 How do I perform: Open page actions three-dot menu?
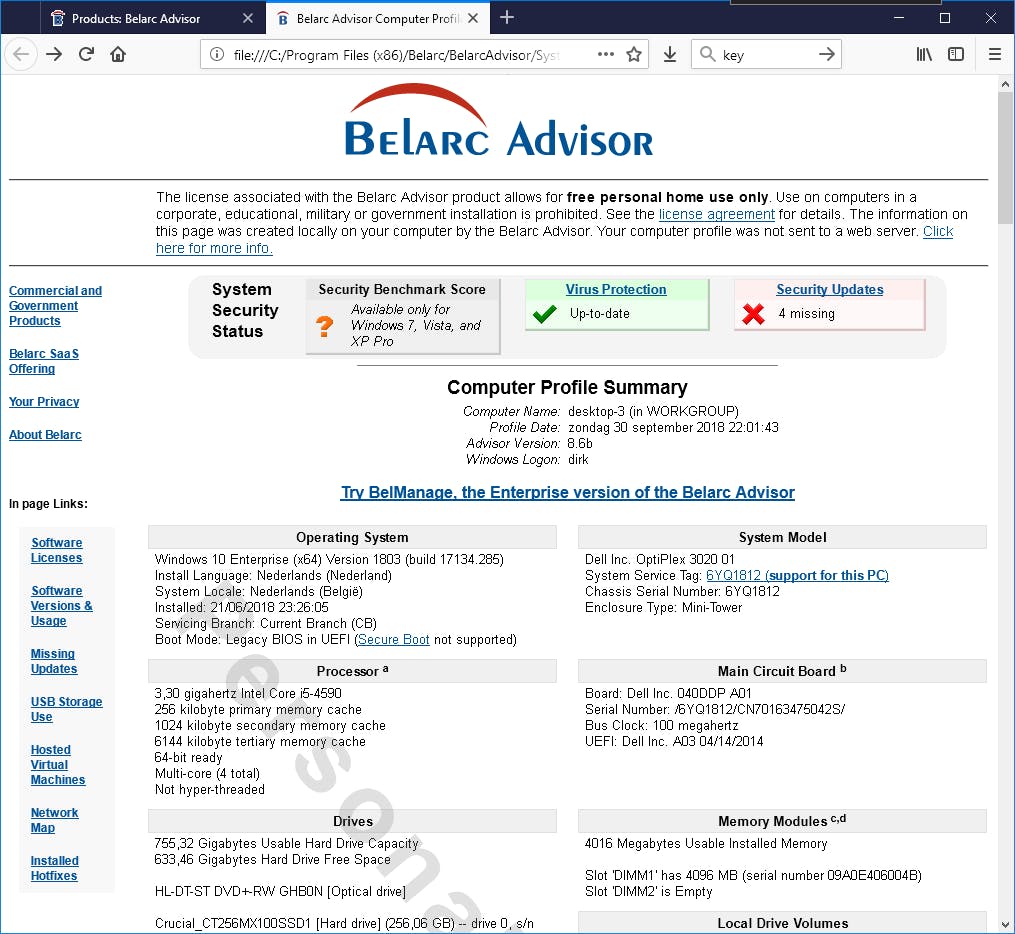(x=606, y=54)
